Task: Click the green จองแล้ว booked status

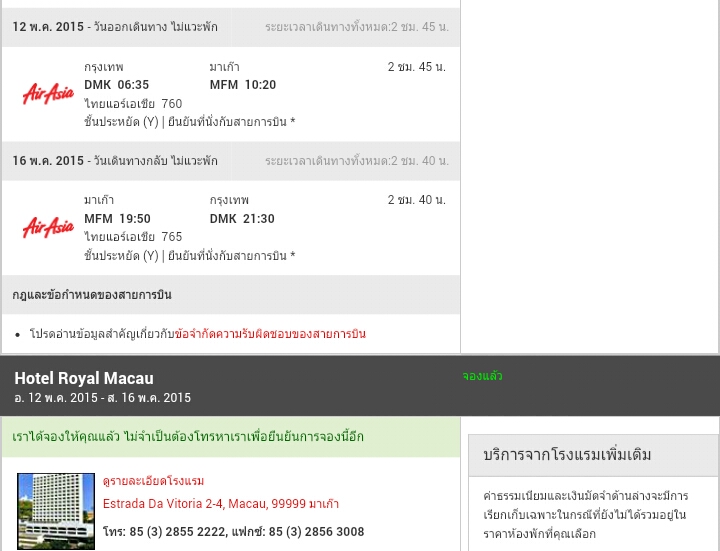Action: click(482, 376)
